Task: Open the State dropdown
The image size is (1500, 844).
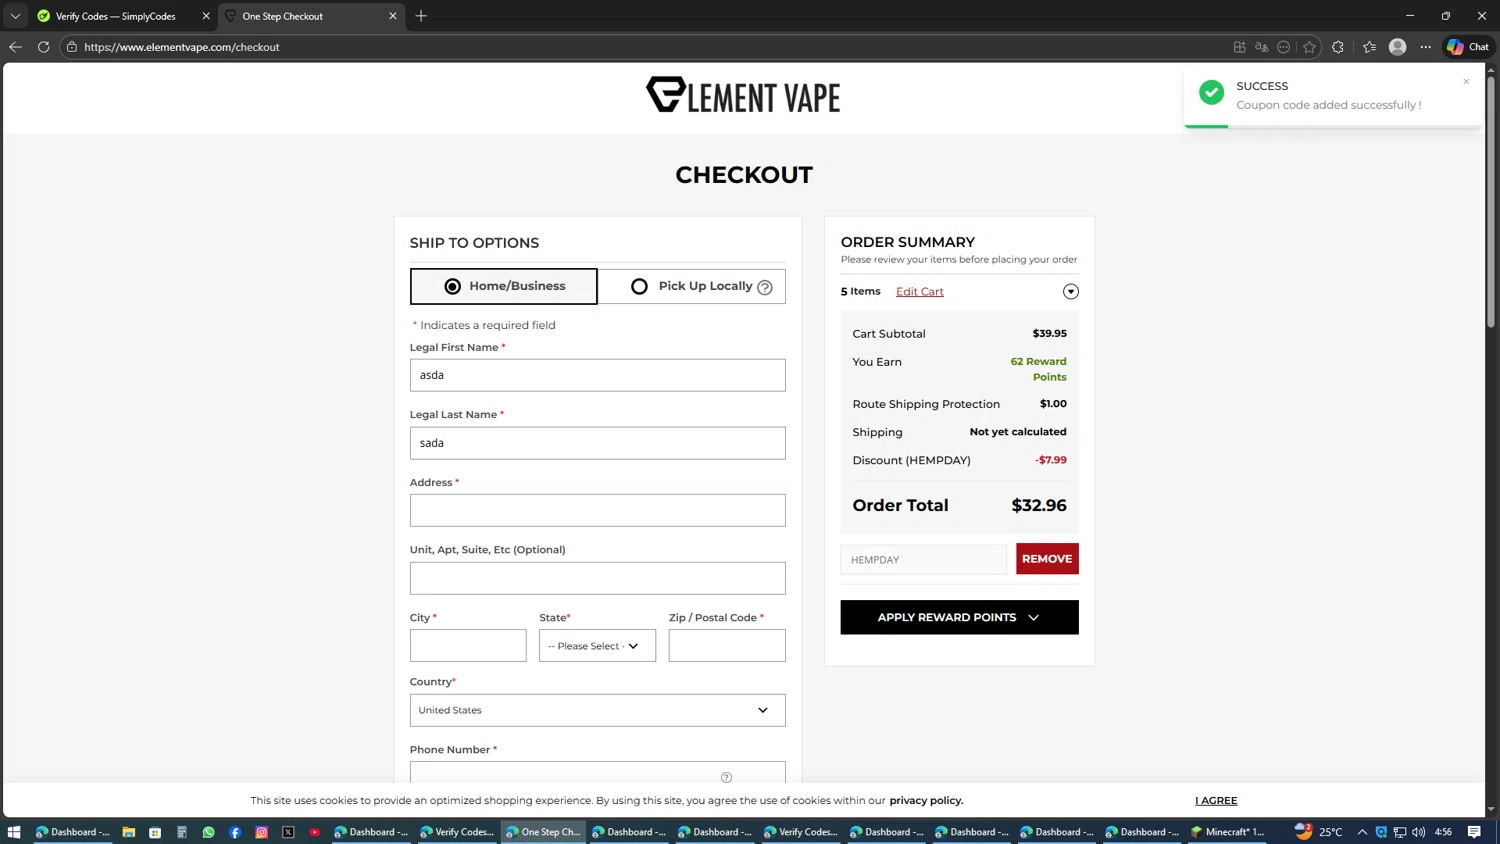Action: pos(597,646)
